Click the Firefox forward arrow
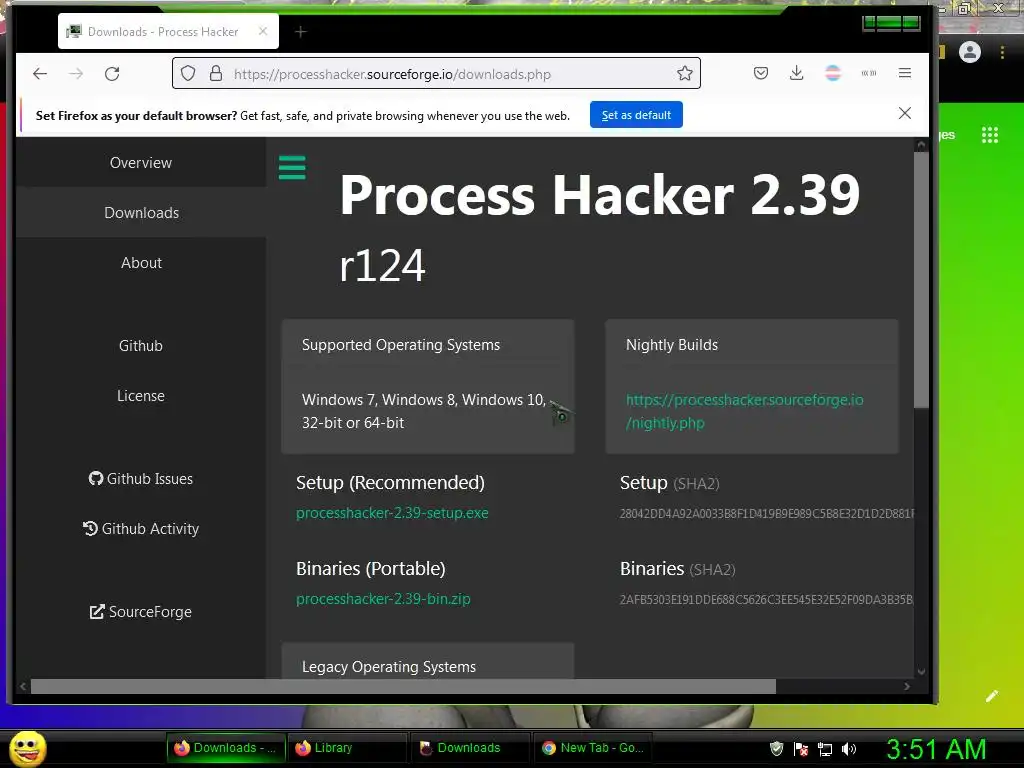 [x=76, y=74]
